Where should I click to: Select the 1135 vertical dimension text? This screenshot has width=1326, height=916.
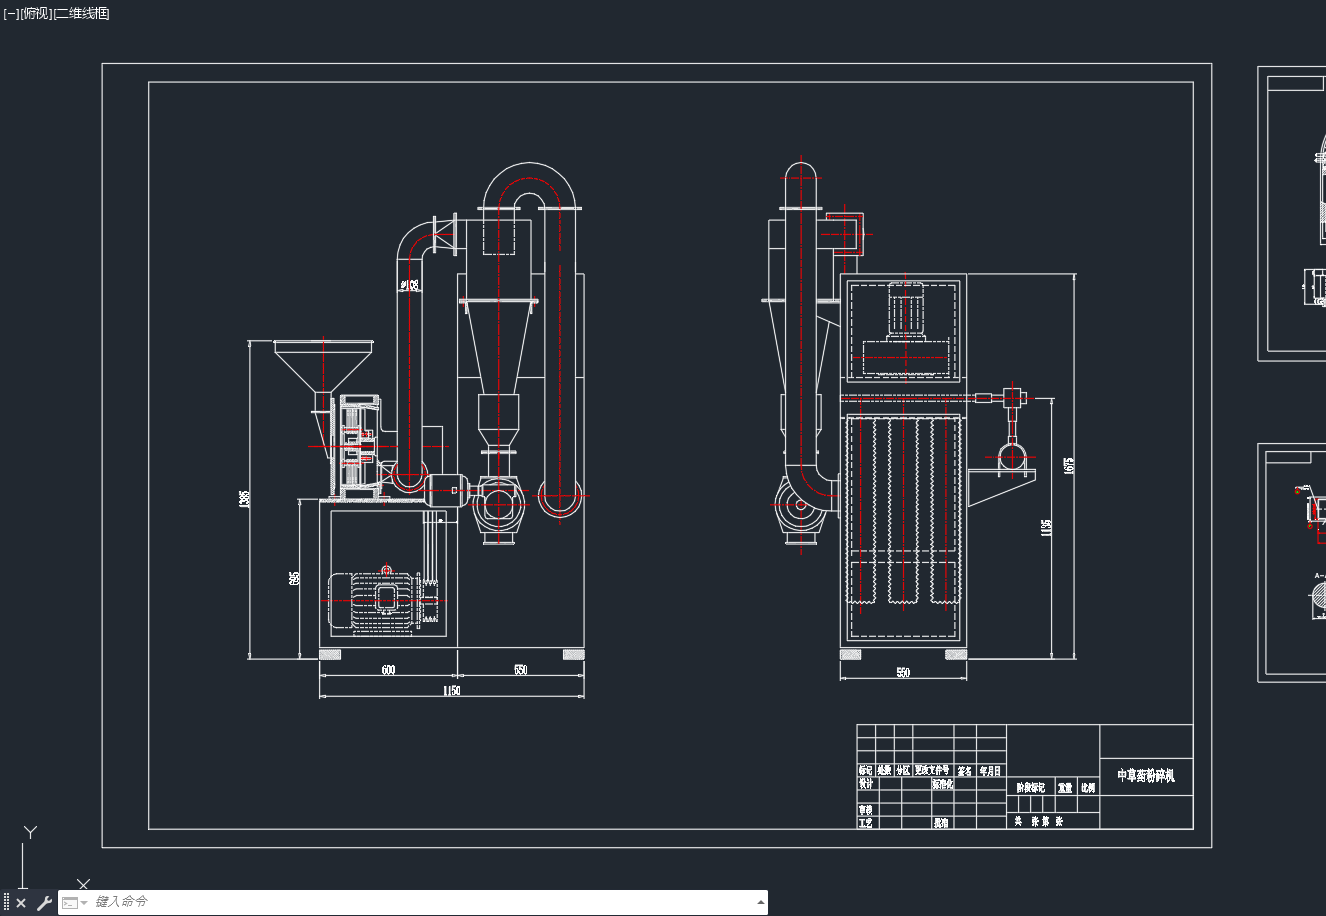pos(1046,527)
